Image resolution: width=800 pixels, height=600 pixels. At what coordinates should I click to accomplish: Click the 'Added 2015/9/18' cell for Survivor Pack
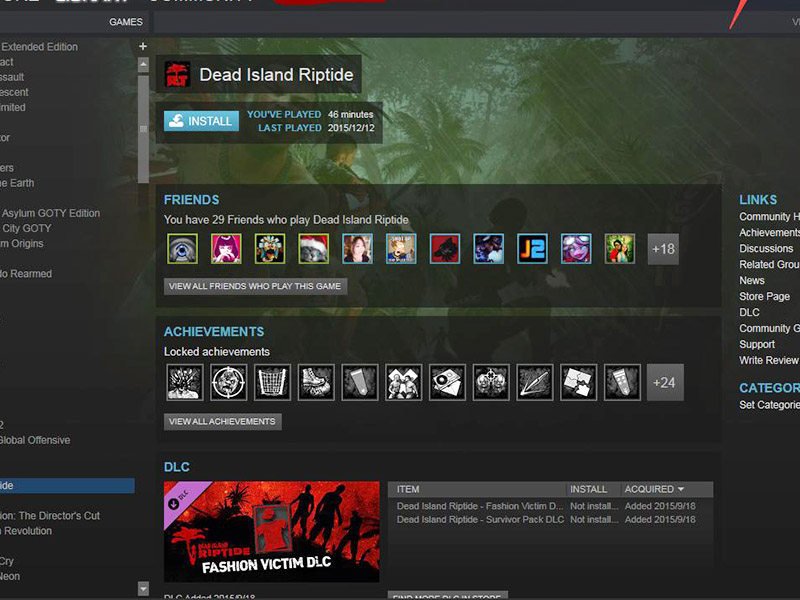(660, 519)
